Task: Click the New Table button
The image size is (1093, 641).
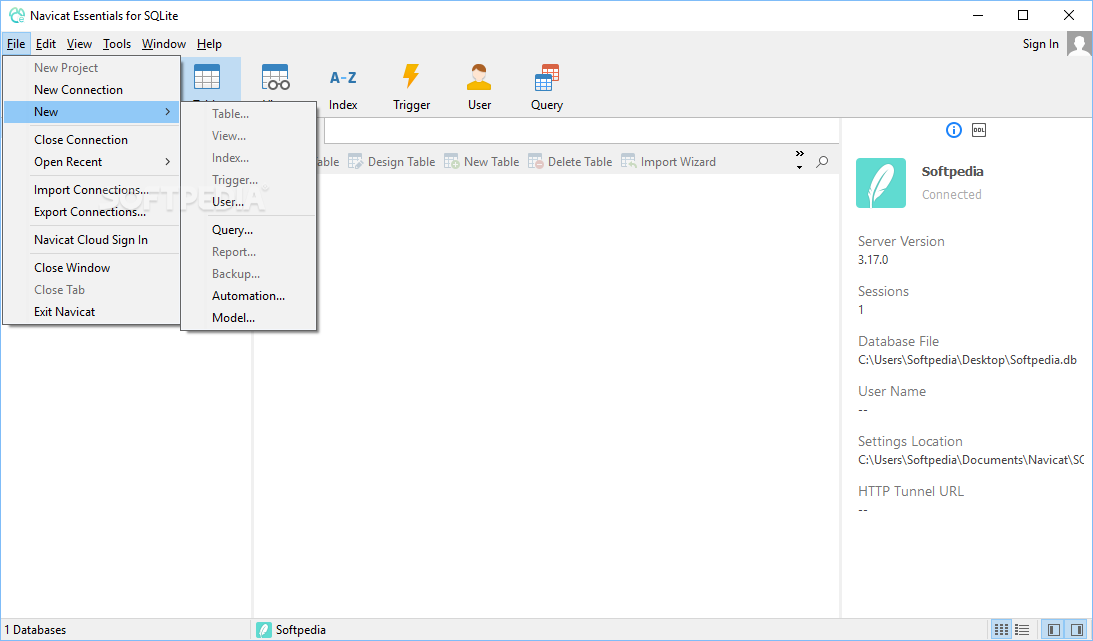Action: 482,162
